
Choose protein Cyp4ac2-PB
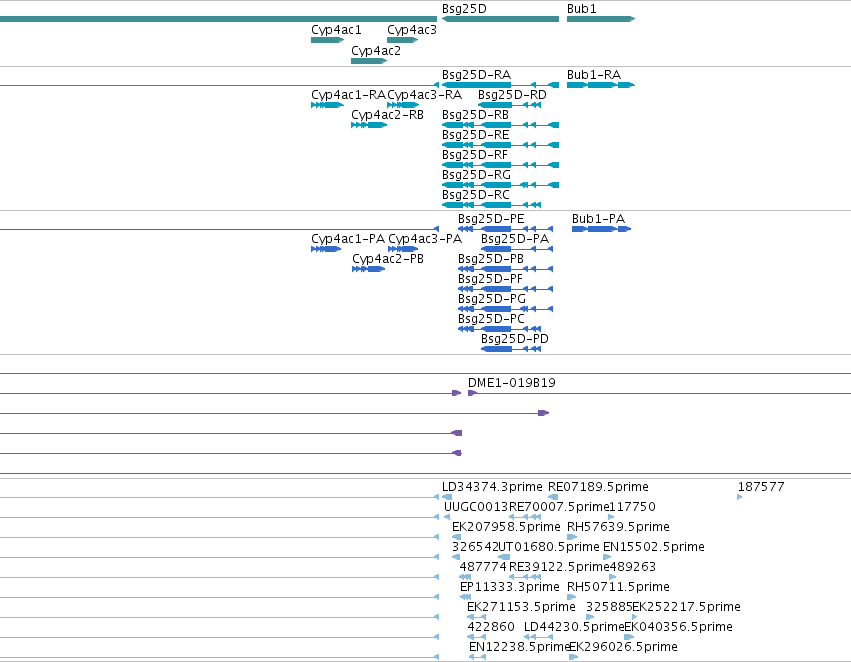[369, 269]
